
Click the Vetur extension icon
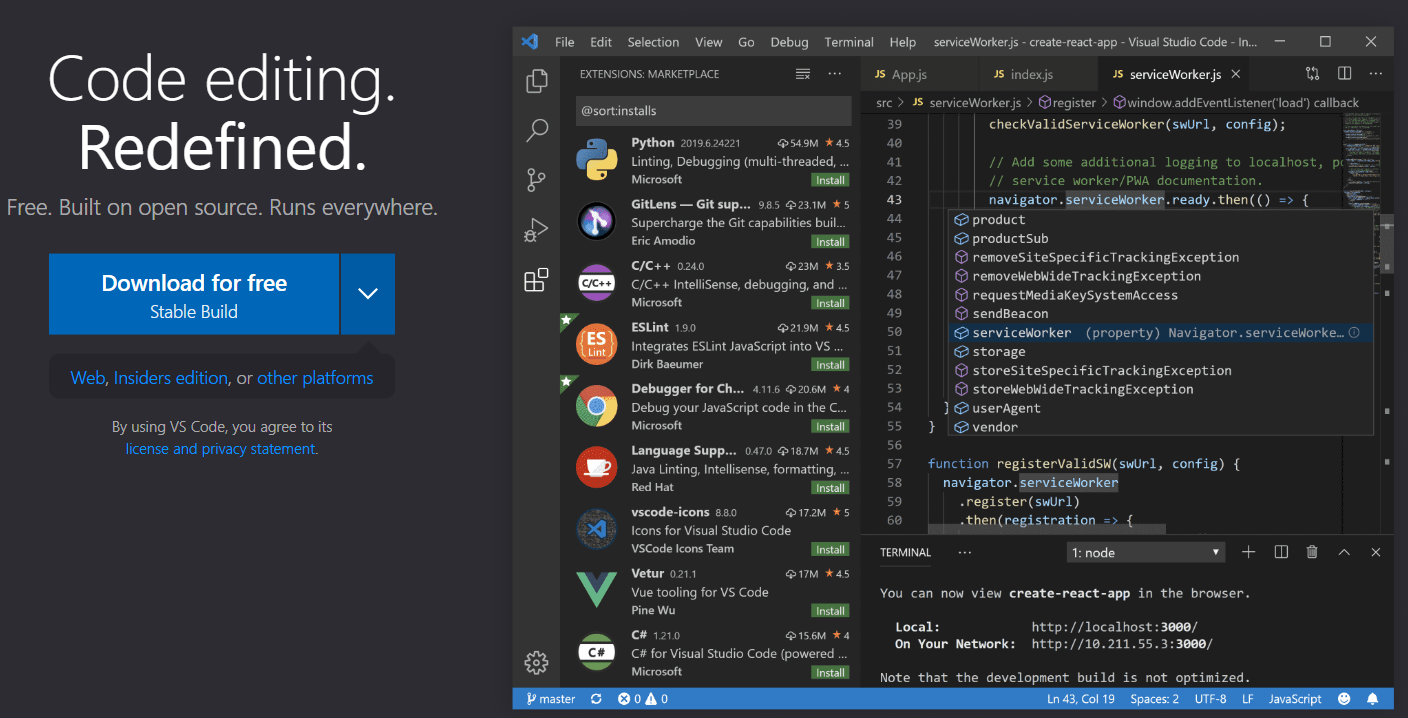pos(596,590)
